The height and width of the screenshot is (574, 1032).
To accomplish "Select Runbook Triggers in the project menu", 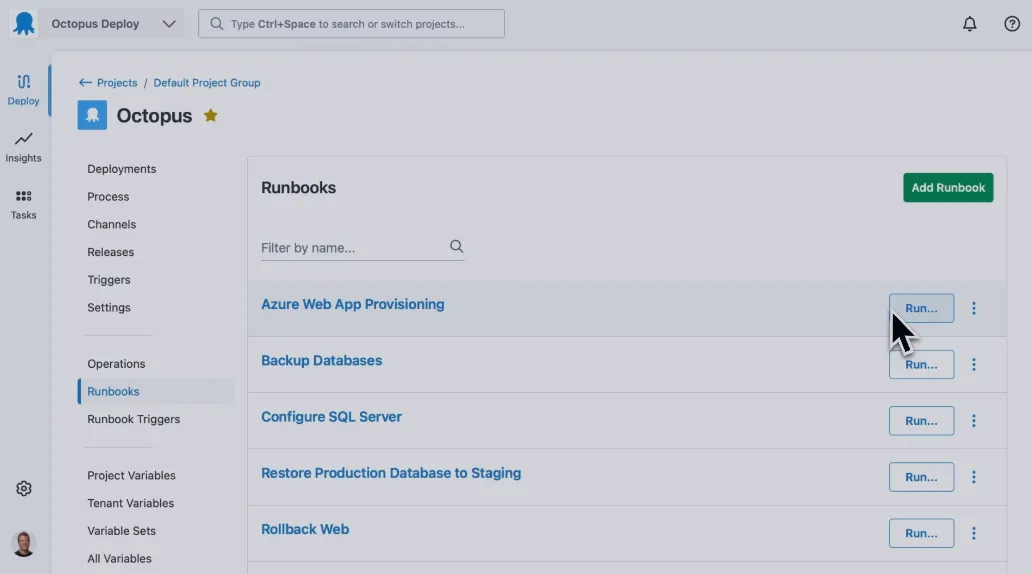I will pyautogui.click(x=133, y=419).
